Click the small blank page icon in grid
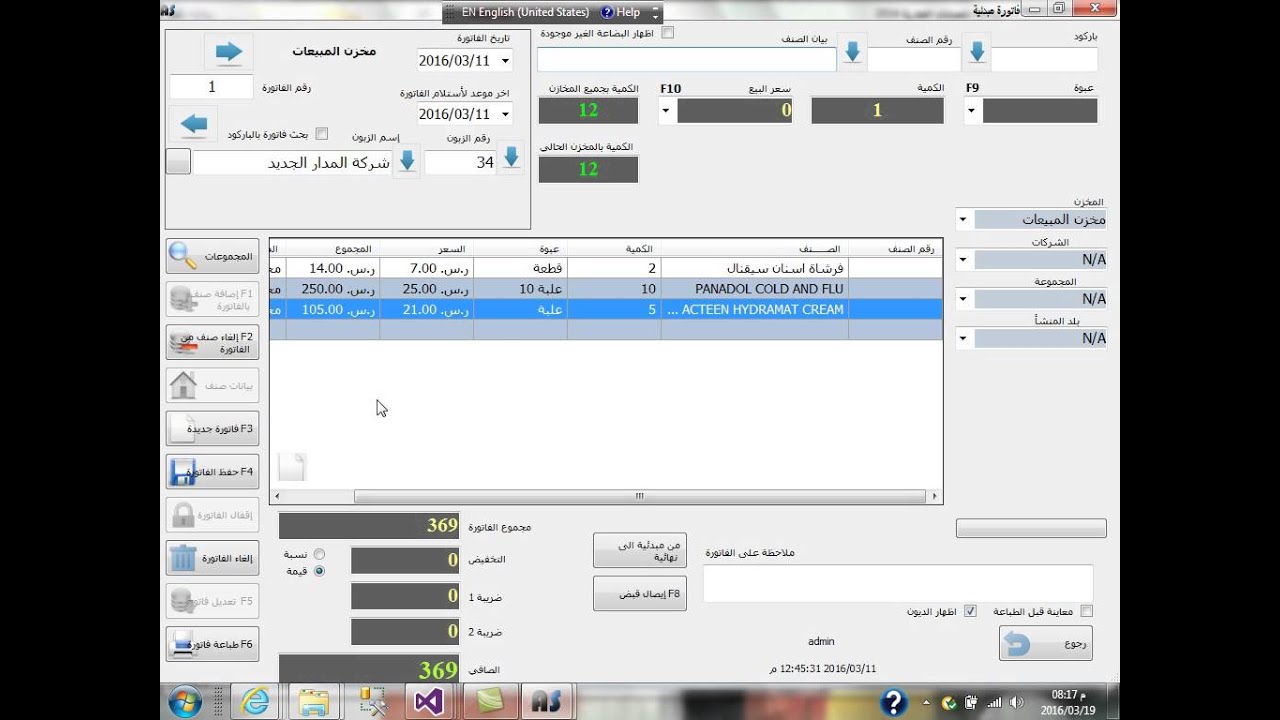Image resolution: width=1280 pixels, height=720 pixels. point(291,466)
